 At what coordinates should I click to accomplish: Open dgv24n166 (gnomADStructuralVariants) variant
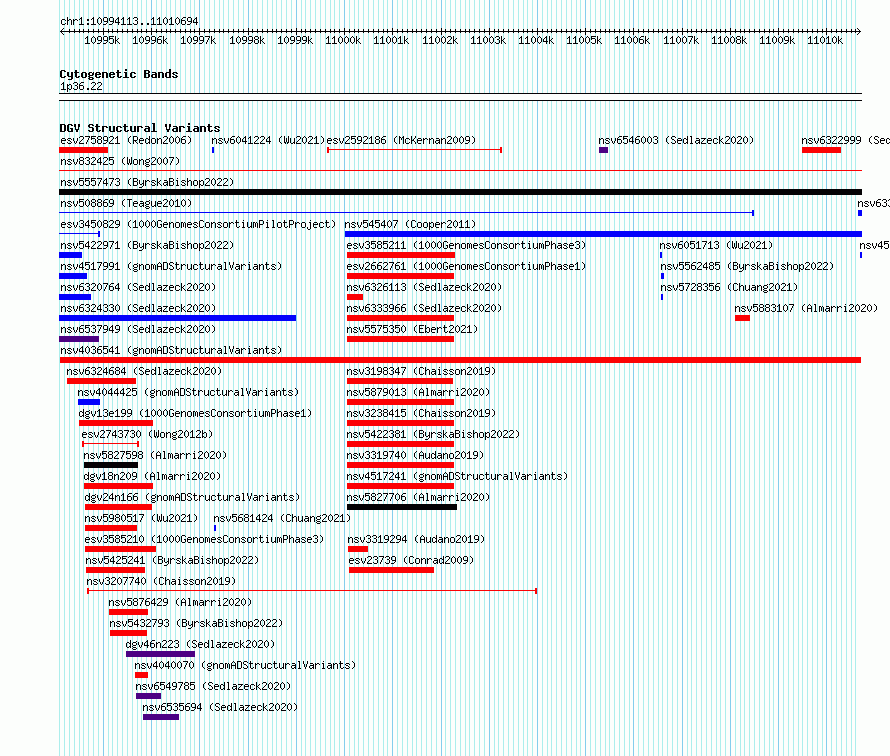pyautogui.click(x=192, y=497)
